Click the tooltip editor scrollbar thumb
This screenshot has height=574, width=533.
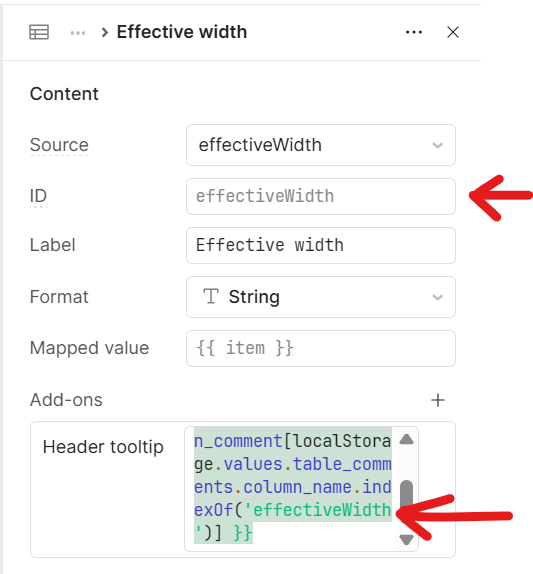[406, 495]
